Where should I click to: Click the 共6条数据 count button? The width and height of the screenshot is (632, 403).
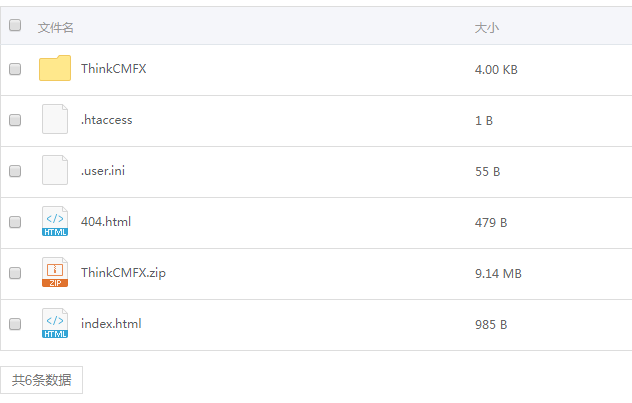41,381
